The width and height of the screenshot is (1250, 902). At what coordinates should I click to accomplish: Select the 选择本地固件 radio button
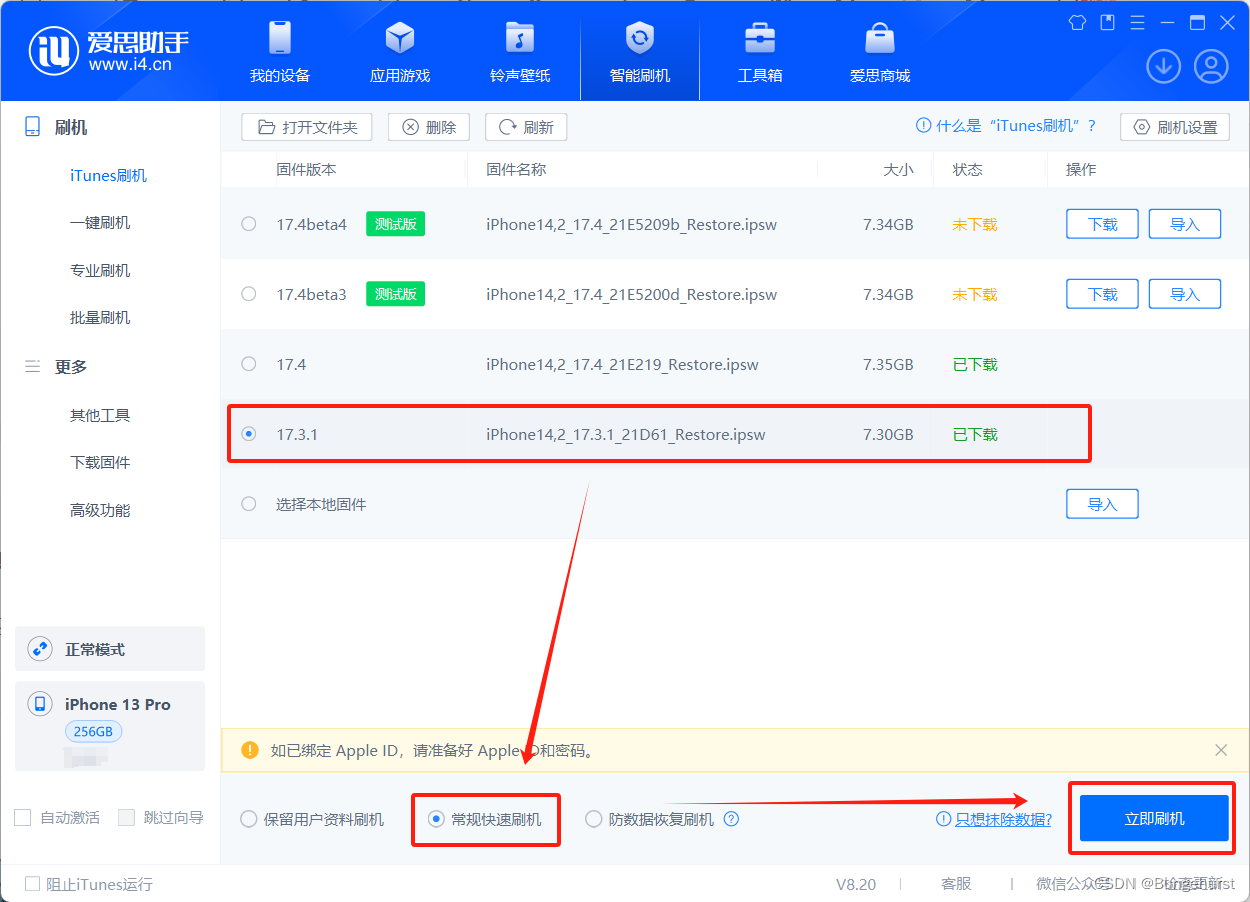click(249, 504)
